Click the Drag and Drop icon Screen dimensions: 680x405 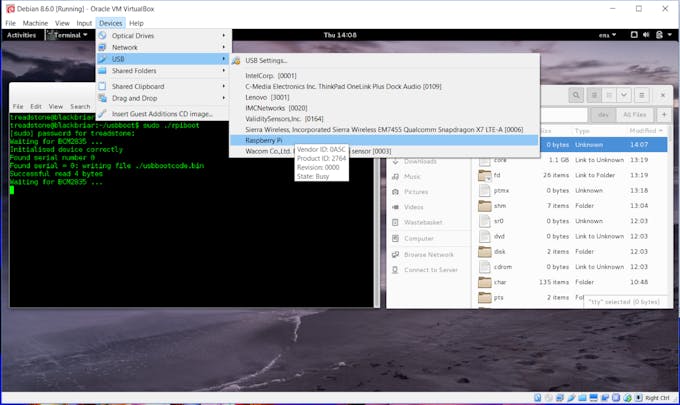(102, 98)
